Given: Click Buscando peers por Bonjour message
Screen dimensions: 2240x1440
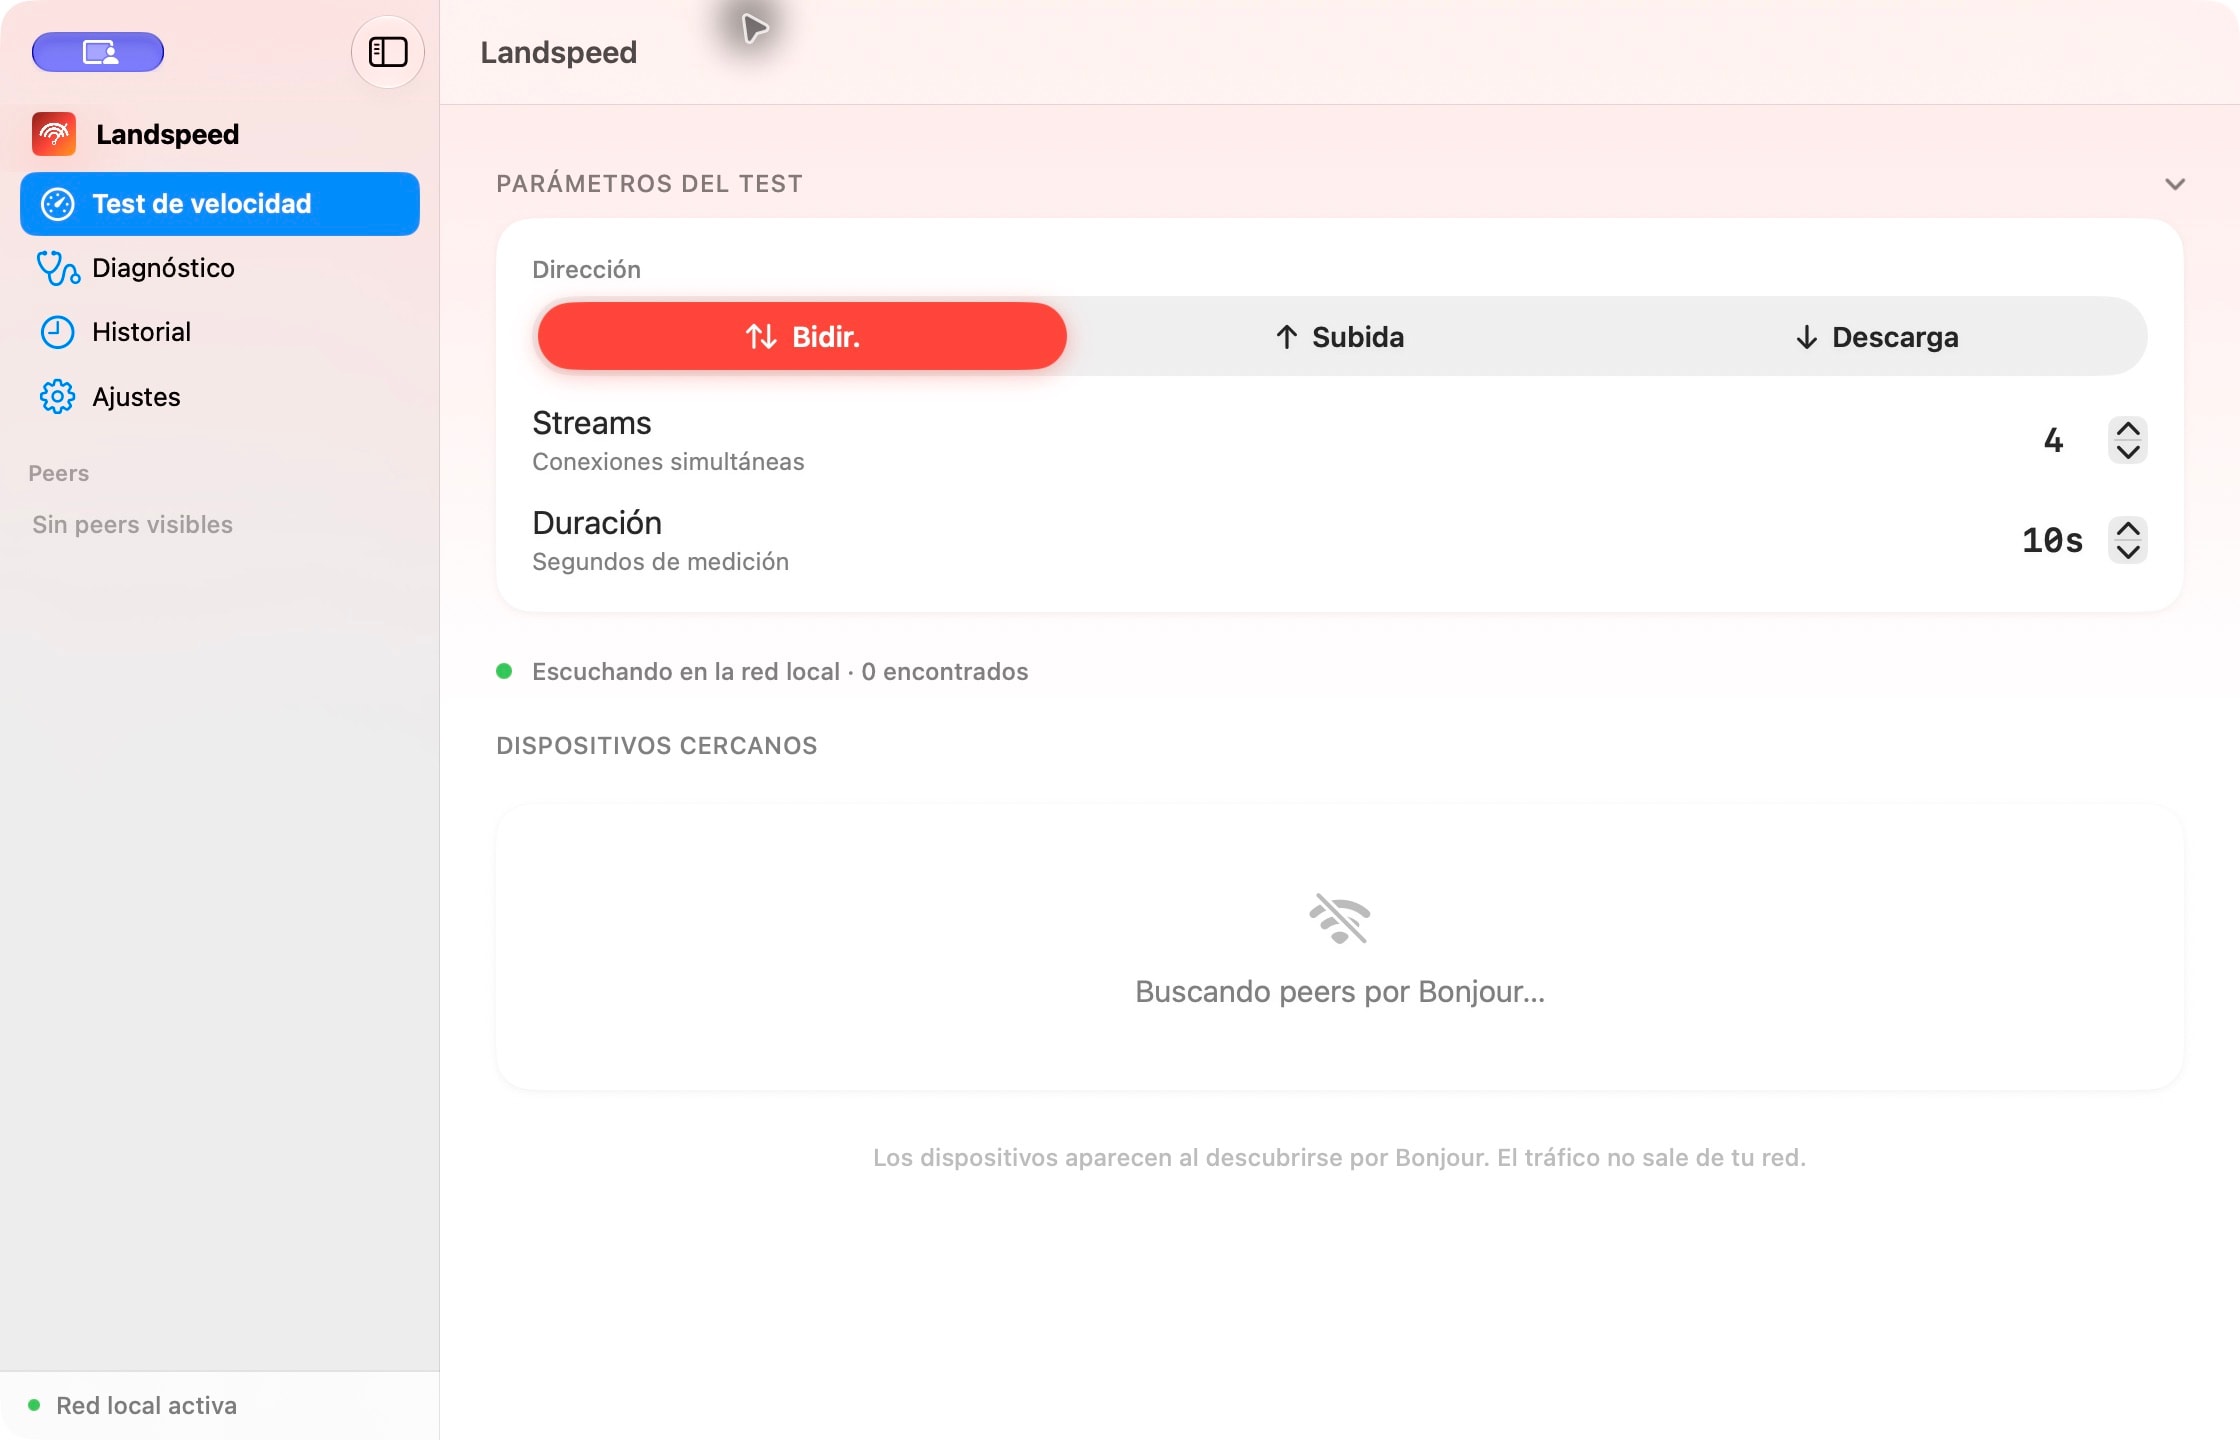Looking at the screenshot, I should coord(1340,991).
